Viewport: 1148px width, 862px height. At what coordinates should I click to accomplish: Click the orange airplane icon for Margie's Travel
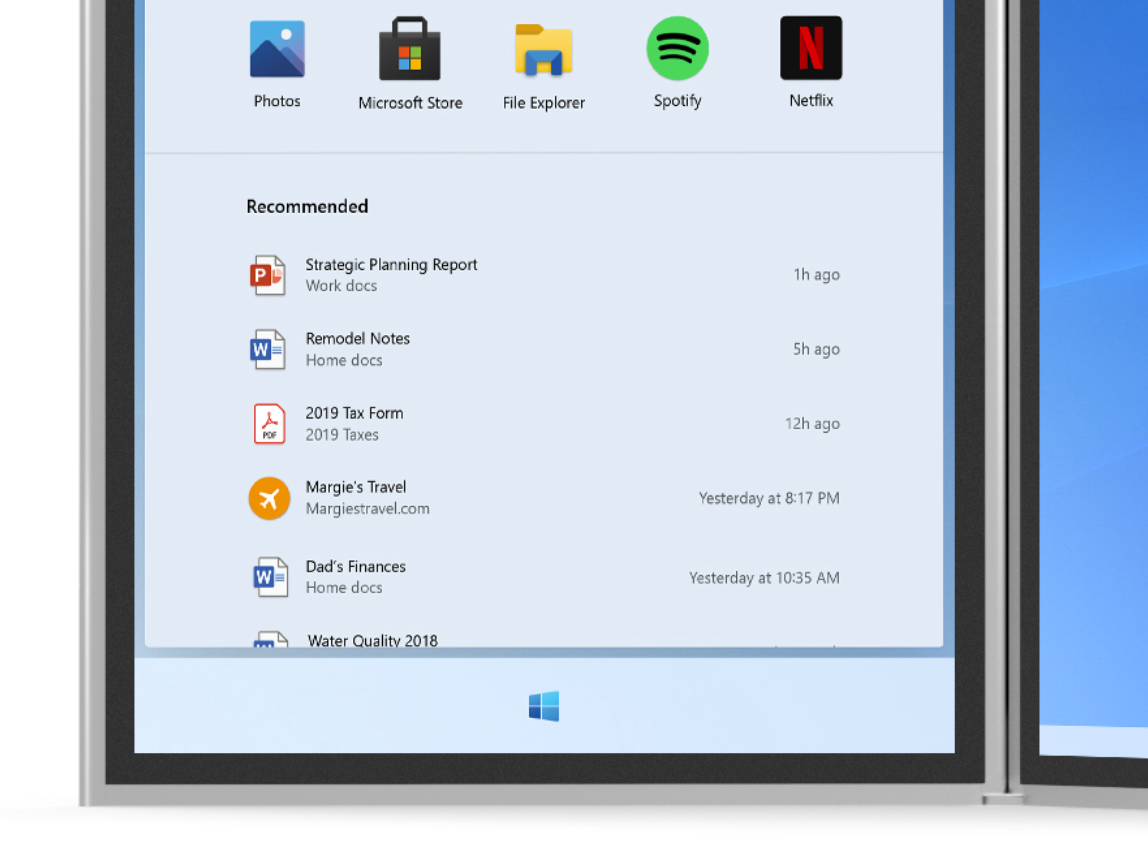269,498
